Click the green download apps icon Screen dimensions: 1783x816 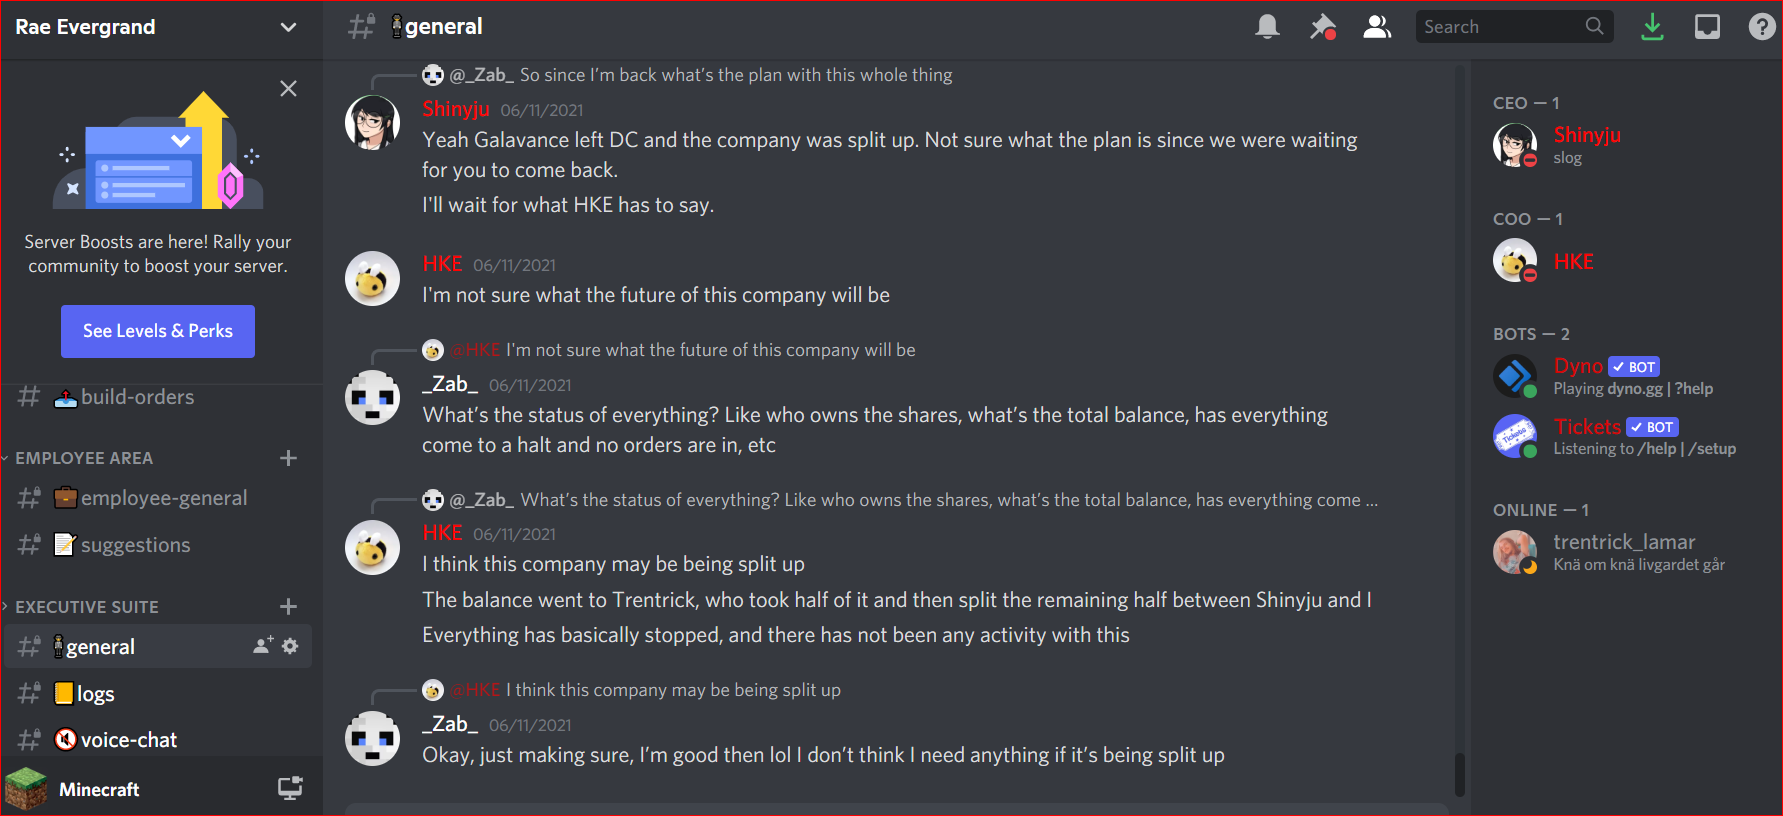point(1652,27)
